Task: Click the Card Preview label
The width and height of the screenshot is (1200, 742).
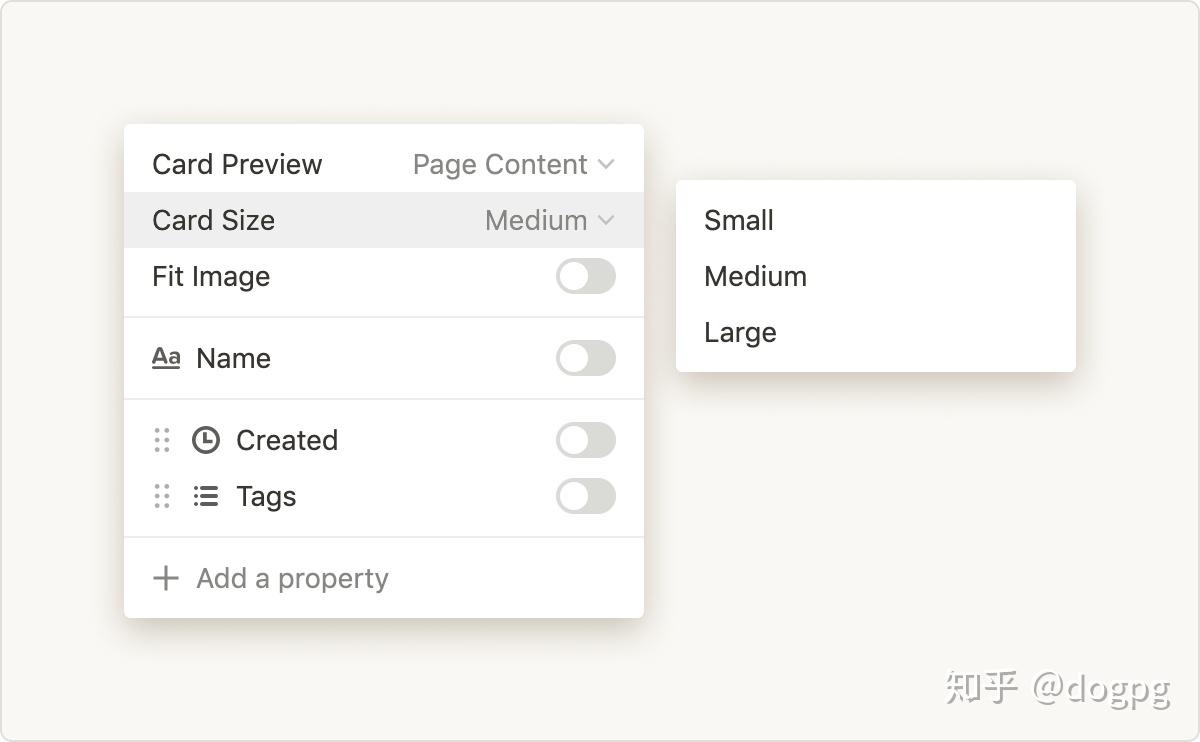Action: (x=237, y=164)
